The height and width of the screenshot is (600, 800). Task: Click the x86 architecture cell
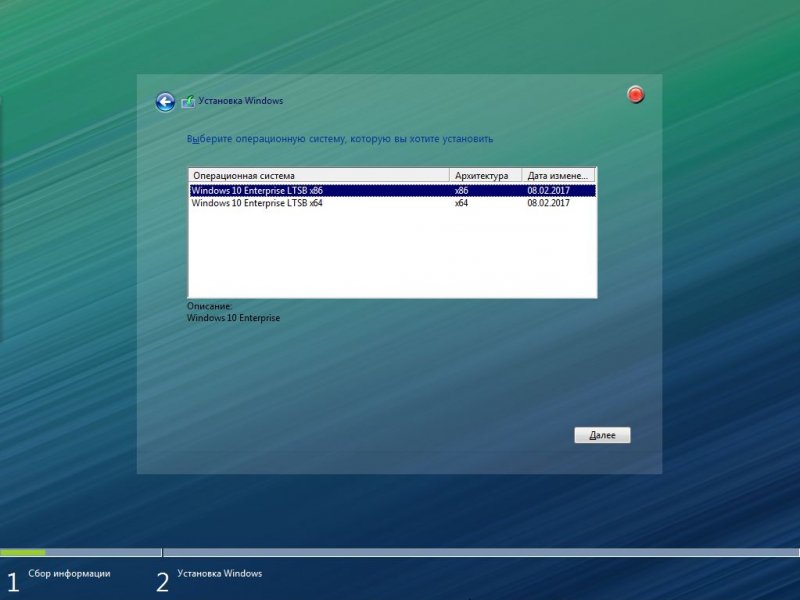(x=461, y=191)
